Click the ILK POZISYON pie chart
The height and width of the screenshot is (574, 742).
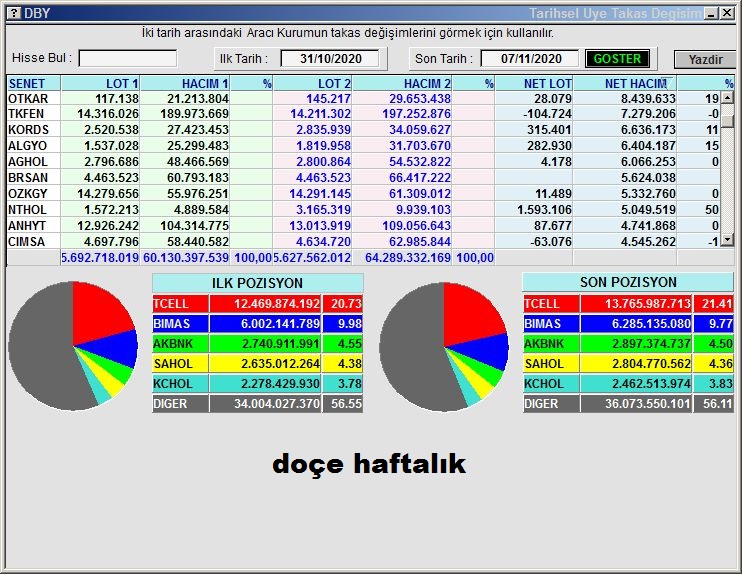[73, 343]
